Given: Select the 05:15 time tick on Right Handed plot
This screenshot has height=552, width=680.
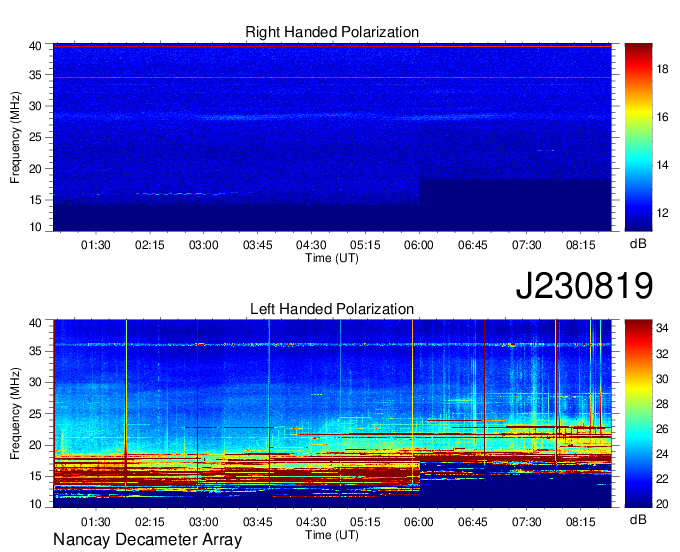Looking at the screenshot, I should (365, 245).
